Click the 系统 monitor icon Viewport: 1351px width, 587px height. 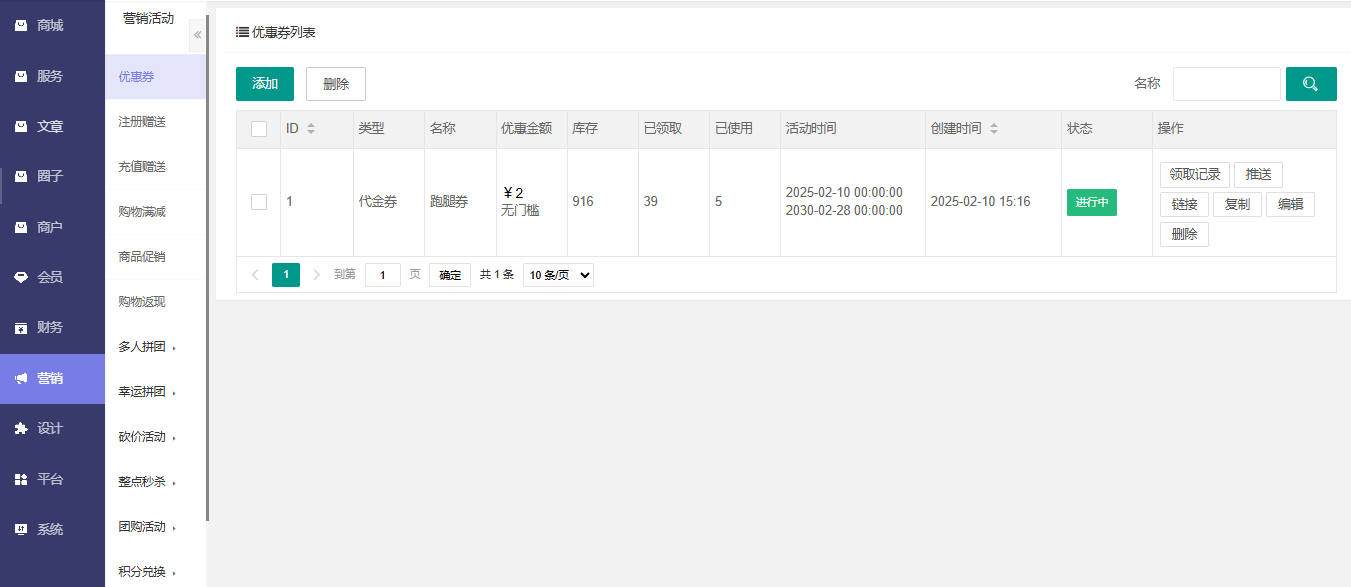20,530
